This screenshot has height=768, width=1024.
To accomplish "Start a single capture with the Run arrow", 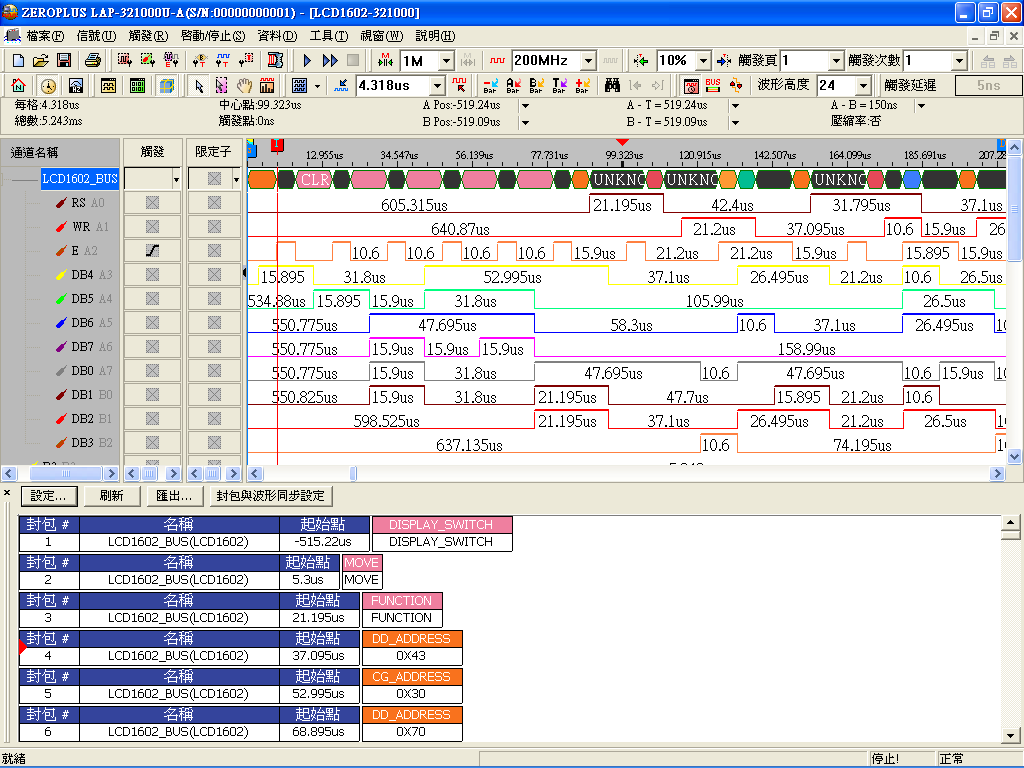I will click(x=307, y=61).
